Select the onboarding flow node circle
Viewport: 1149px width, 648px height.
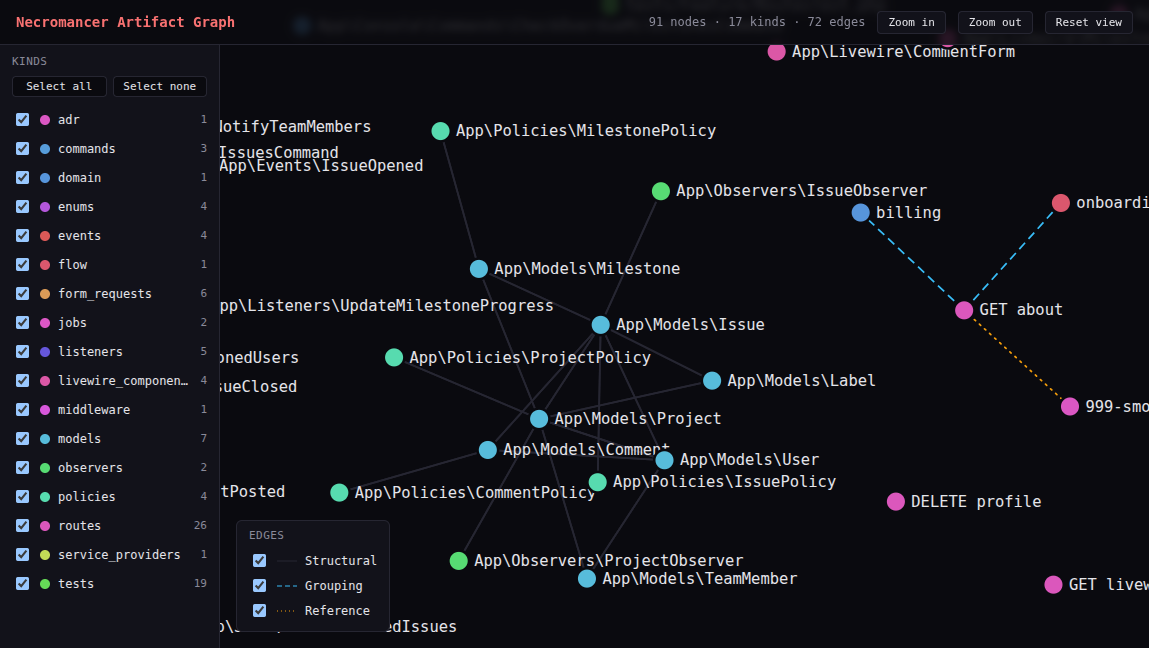tap(1060, 203)
